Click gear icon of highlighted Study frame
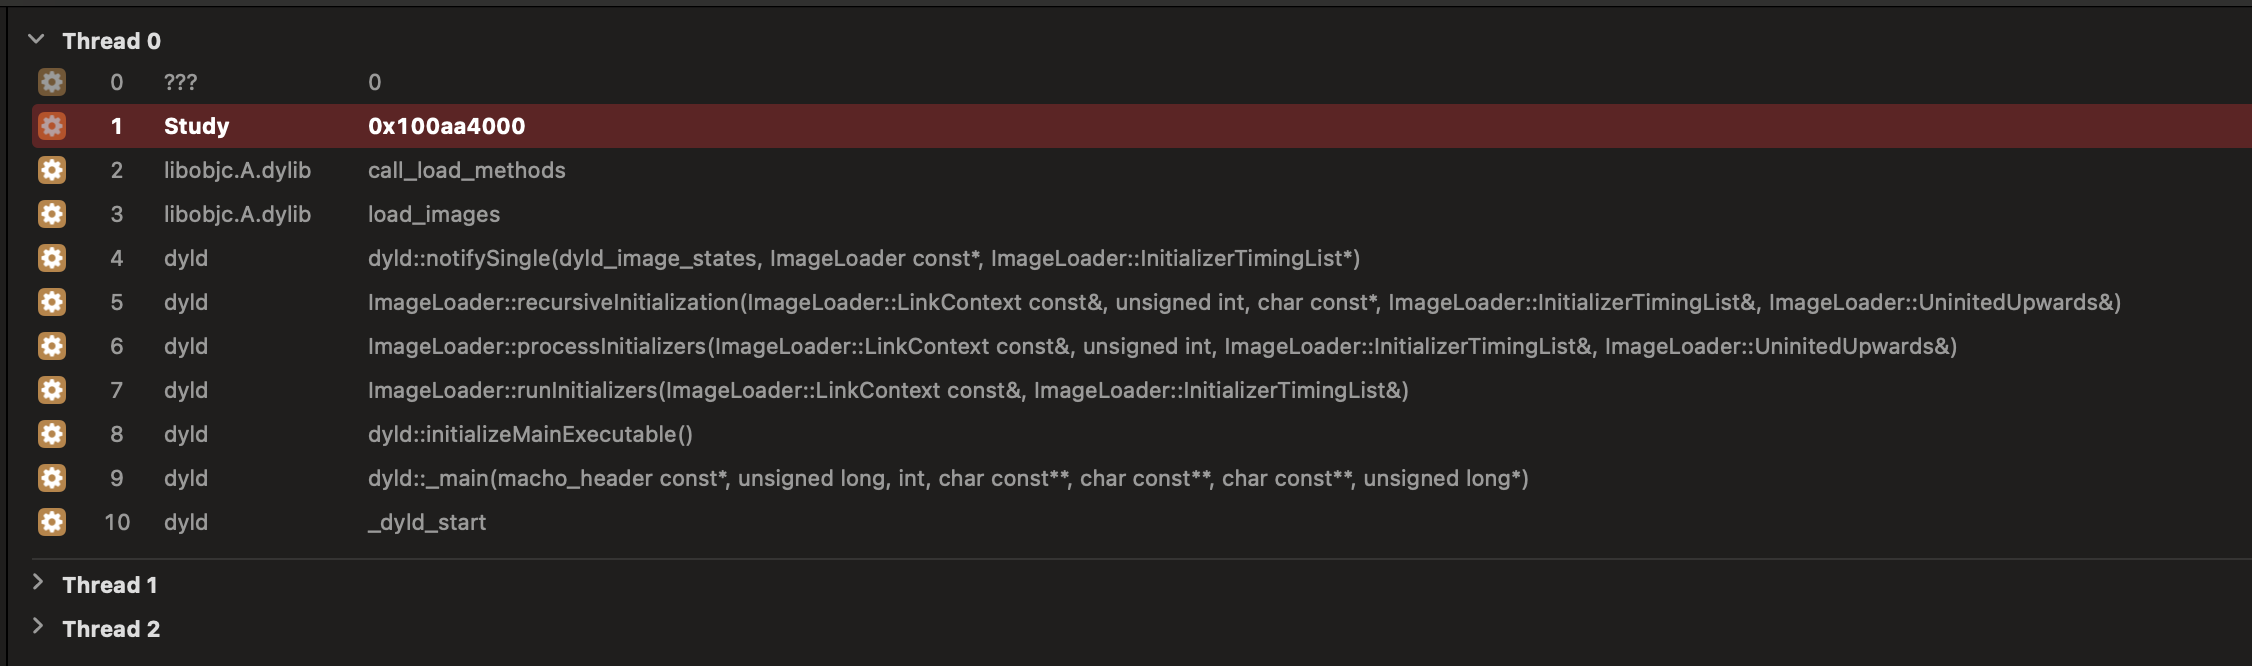 pyautogui.click(x=52, y=126)
